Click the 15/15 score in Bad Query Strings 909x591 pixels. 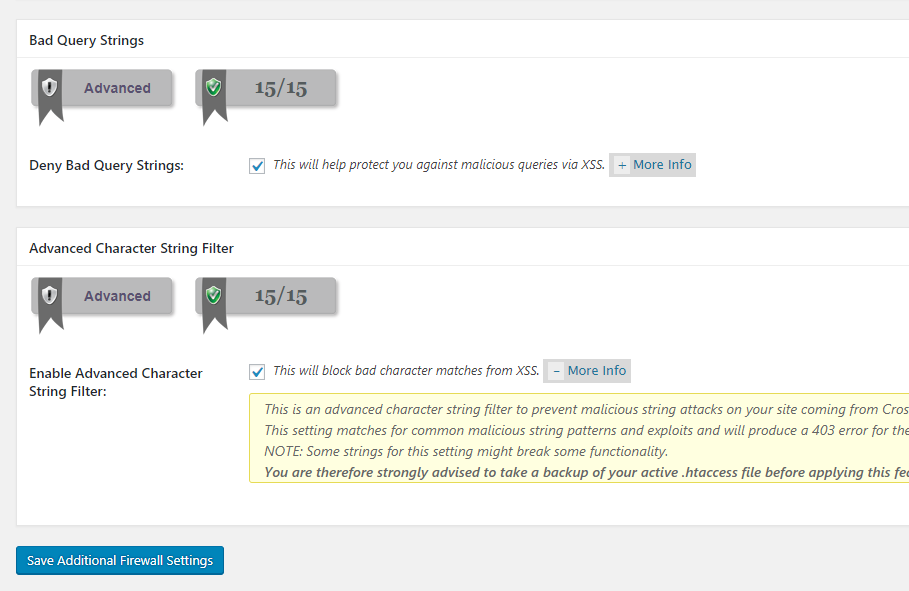(x=281, y=88)
